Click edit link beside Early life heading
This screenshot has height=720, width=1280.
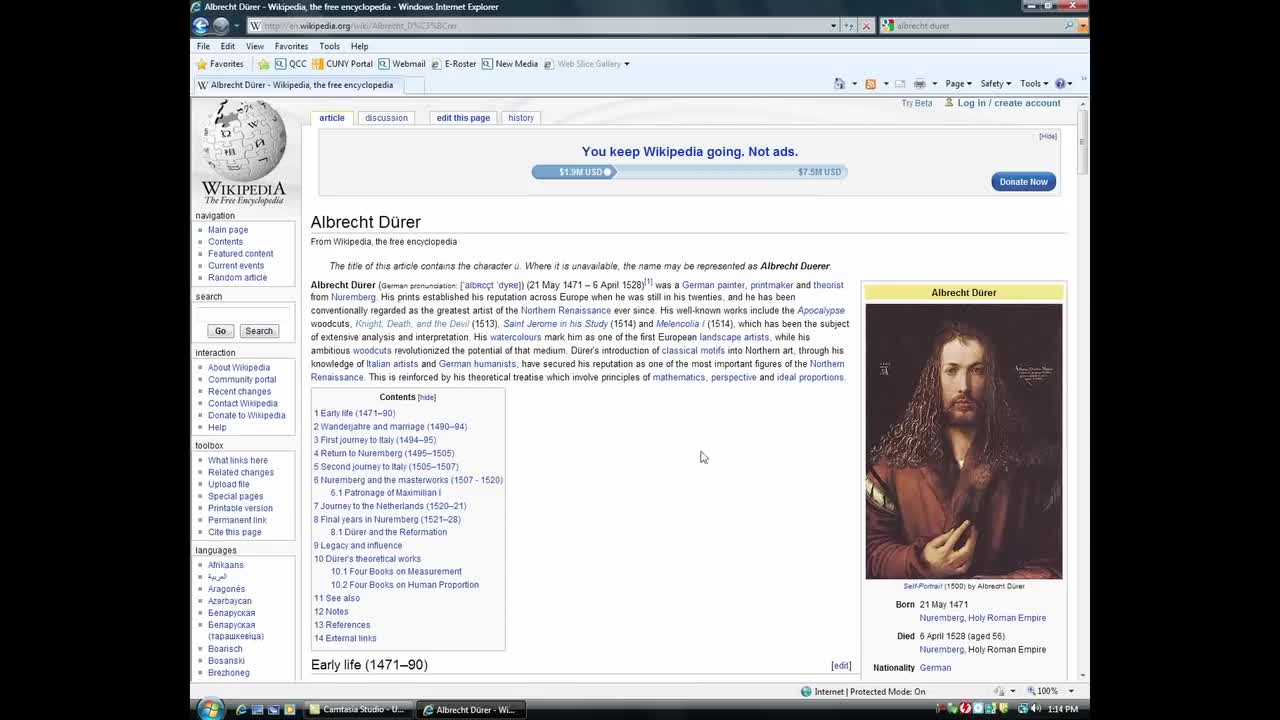point(841,666)
